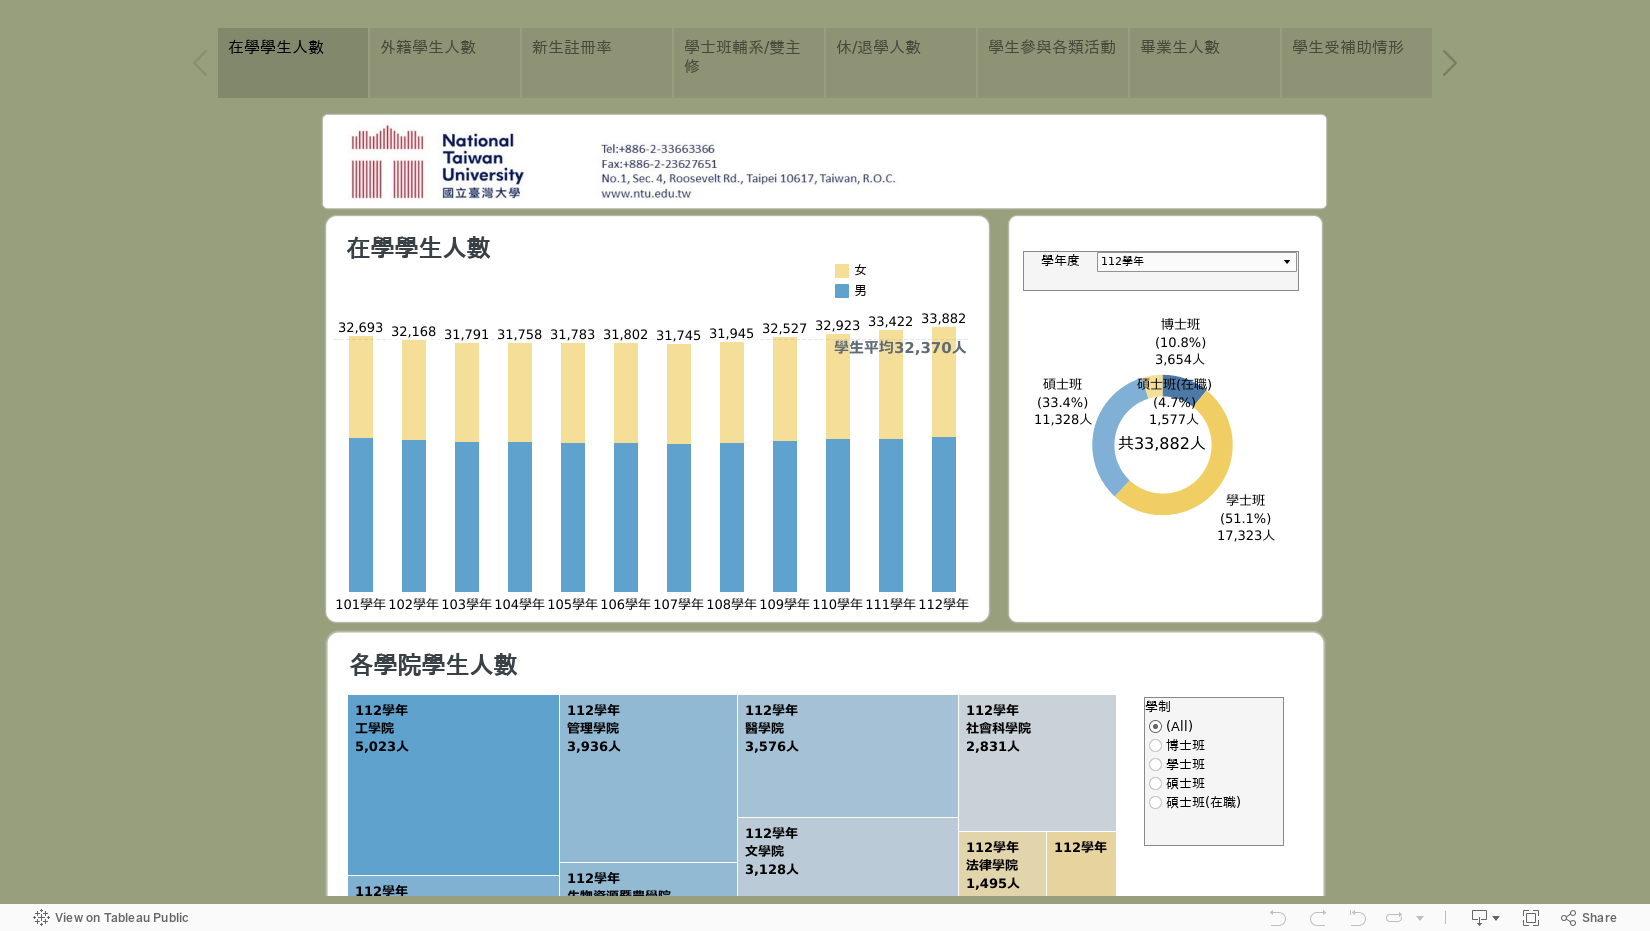The image size is (1650, 931).
Task: Switch to the 學生受補助情形 tab
Action: 1357,63
